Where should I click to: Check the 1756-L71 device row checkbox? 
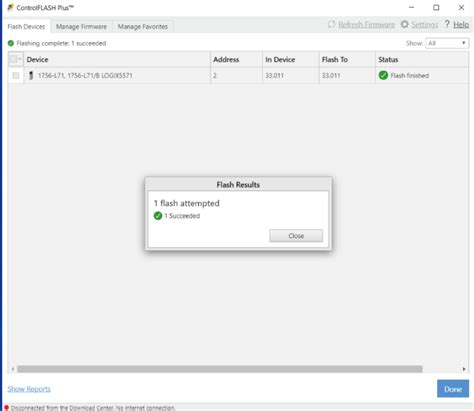(16, 76)
